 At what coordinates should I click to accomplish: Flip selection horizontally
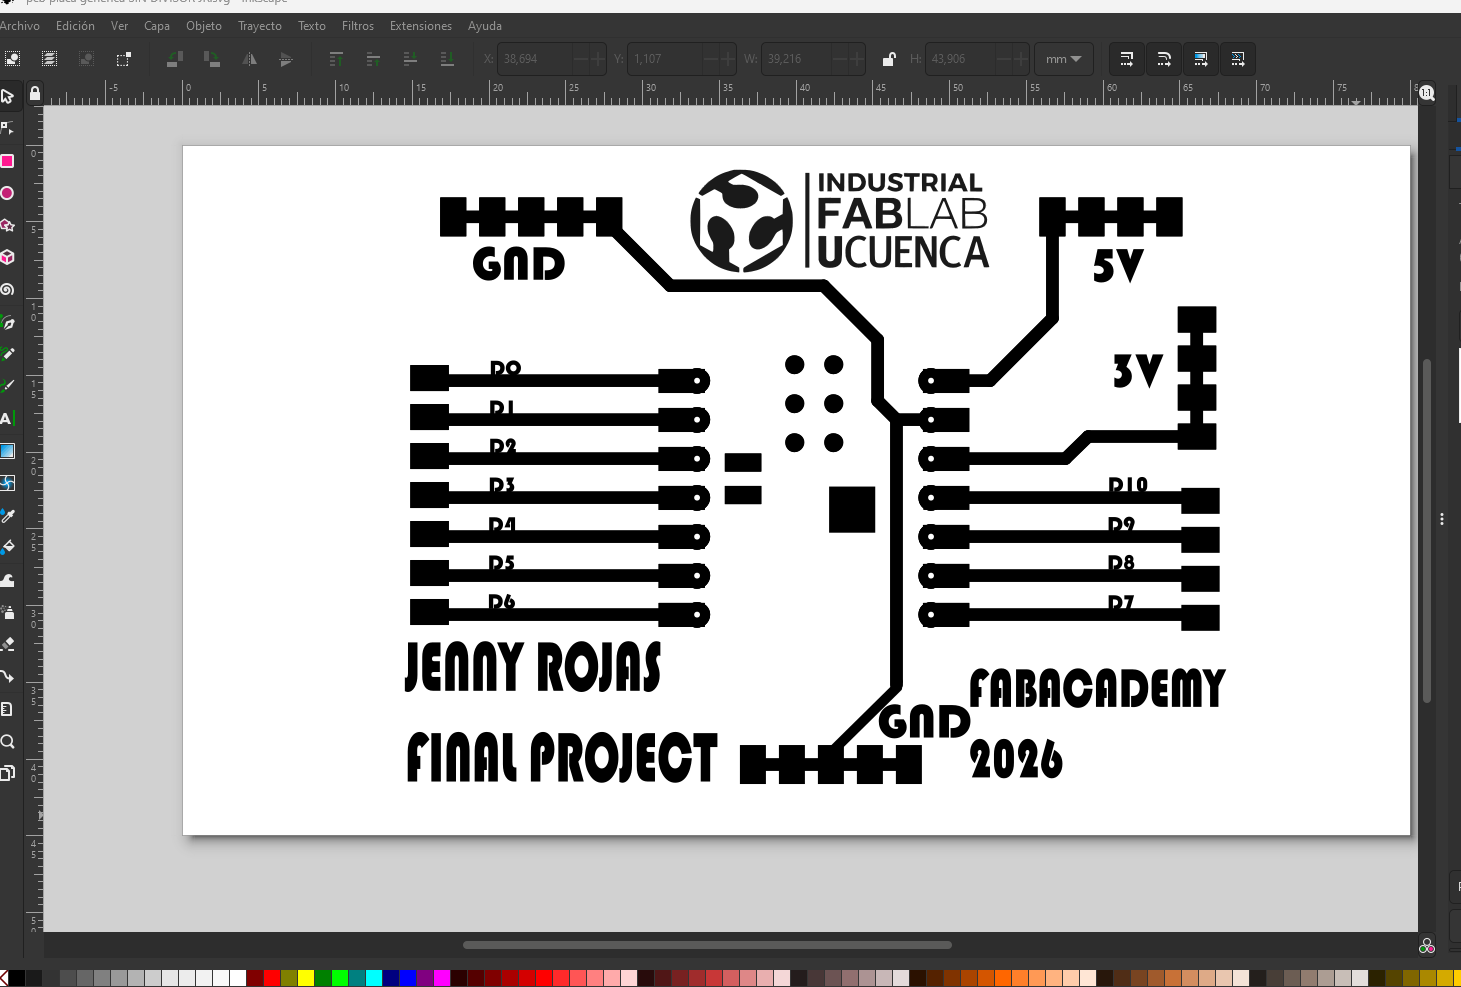coord(249,59)
